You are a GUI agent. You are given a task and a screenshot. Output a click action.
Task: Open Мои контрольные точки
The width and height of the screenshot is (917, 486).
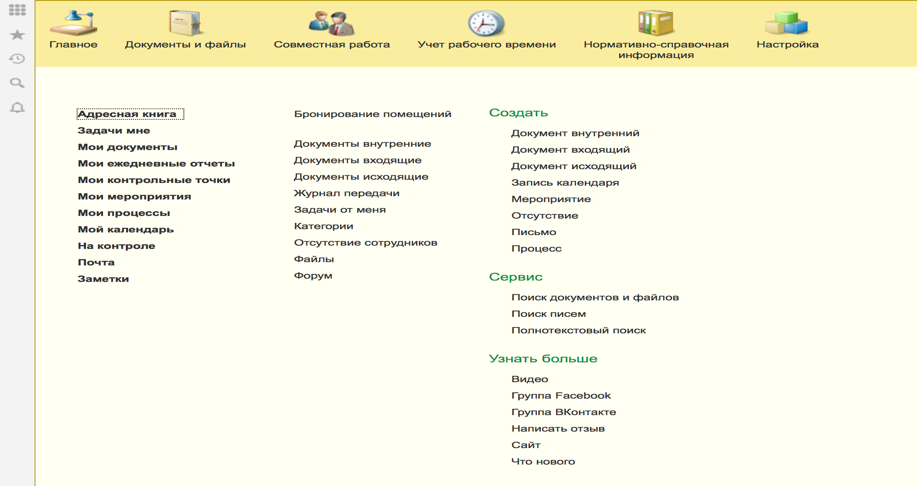tap(154, 180)
